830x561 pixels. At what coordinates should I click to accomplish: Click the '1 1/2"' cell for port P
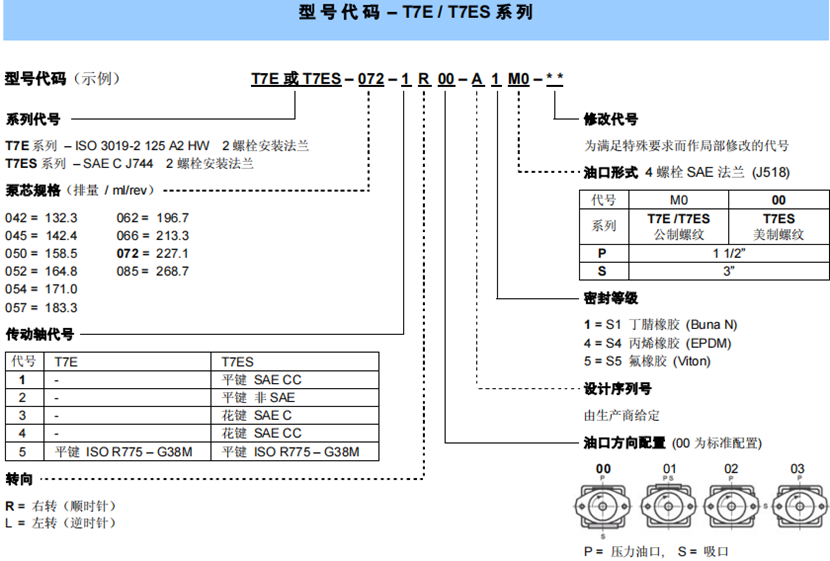[729, 254]
